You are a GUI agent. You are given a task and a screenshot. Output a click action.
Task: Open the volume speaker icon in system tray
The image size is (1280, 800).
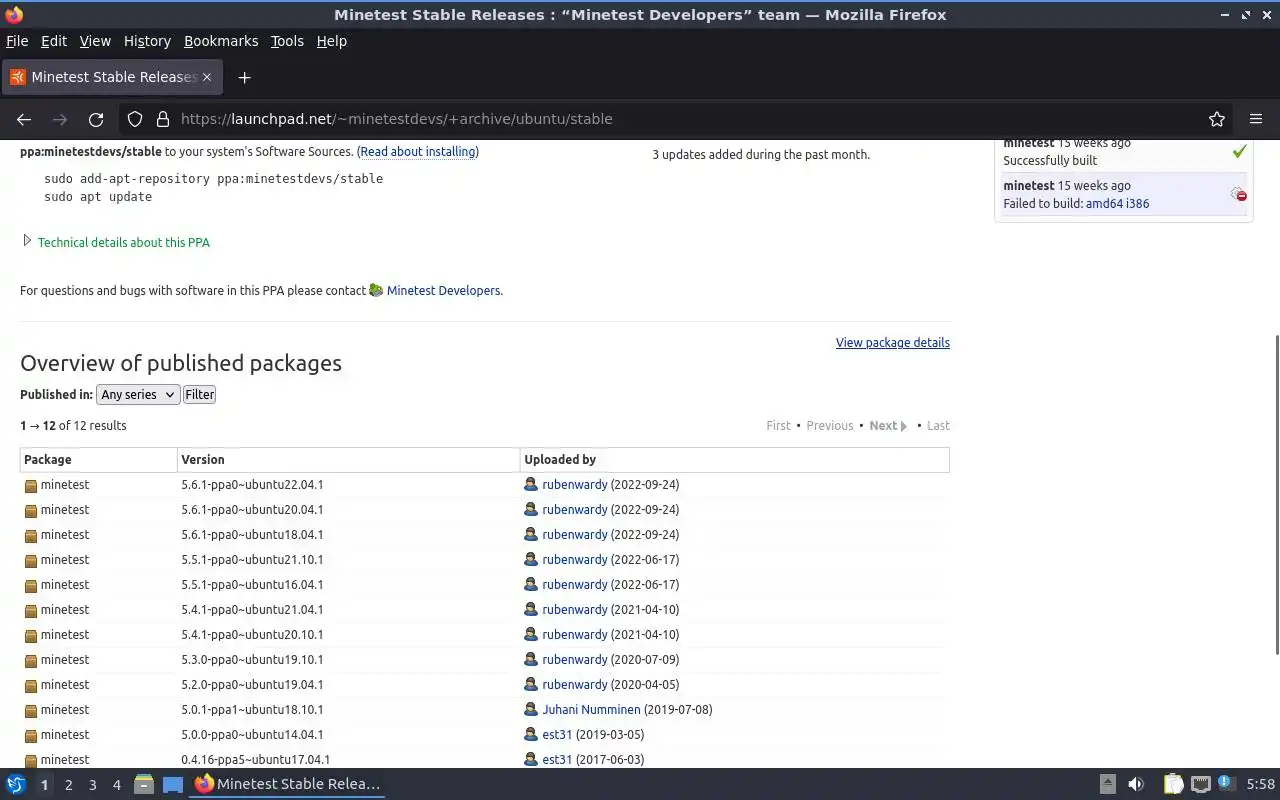[1136, 785]
